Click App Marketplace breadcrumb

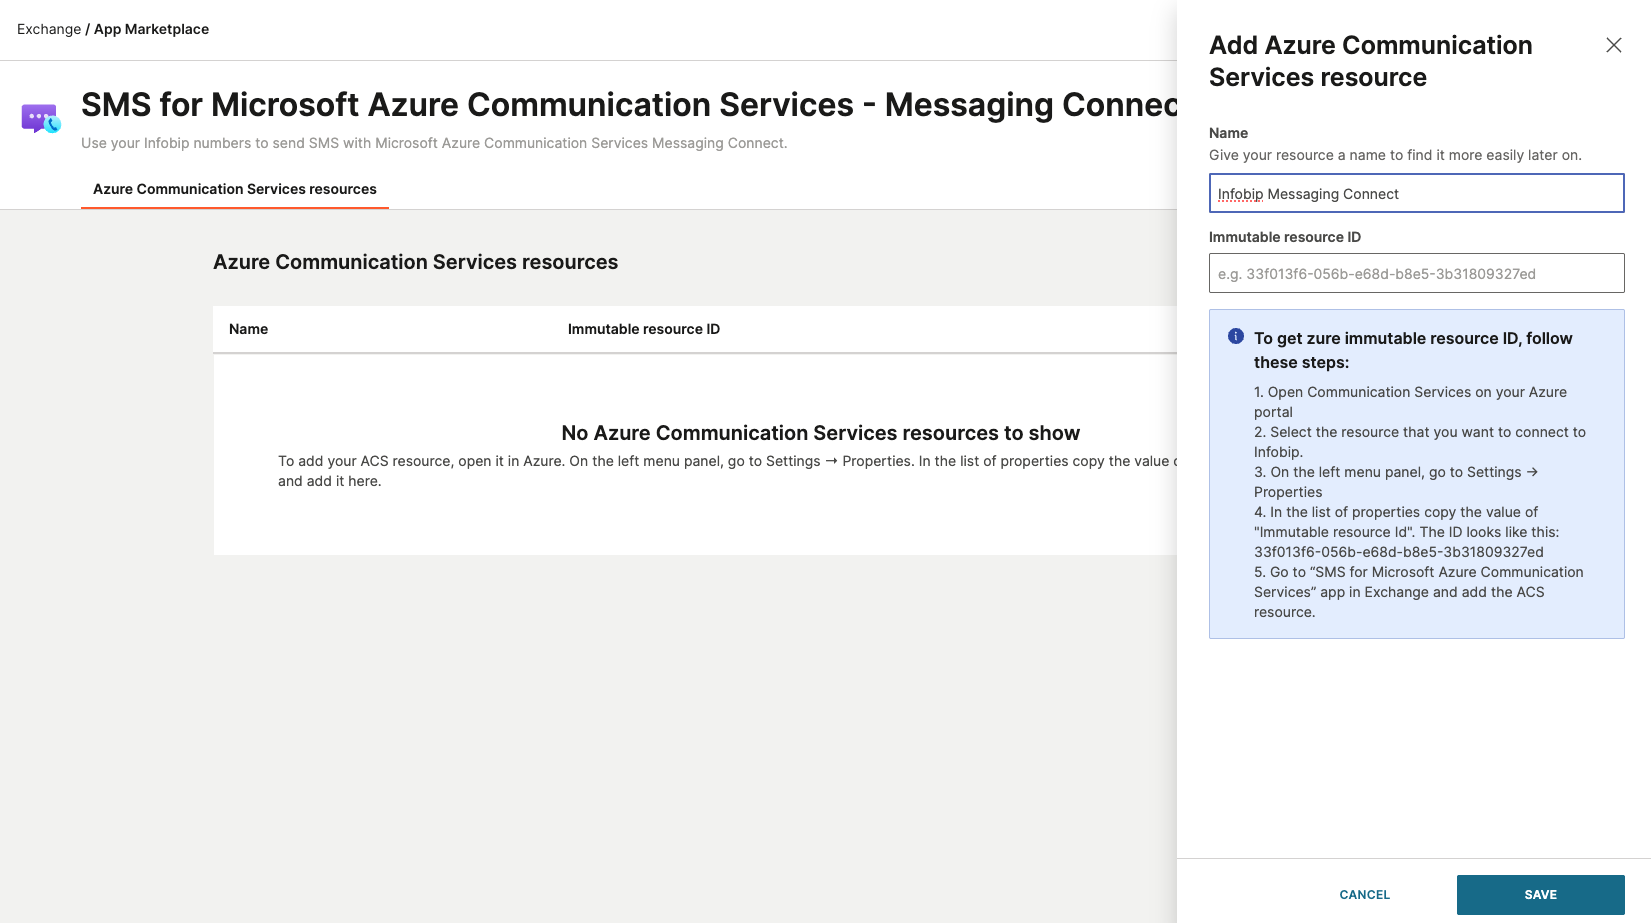151,29
